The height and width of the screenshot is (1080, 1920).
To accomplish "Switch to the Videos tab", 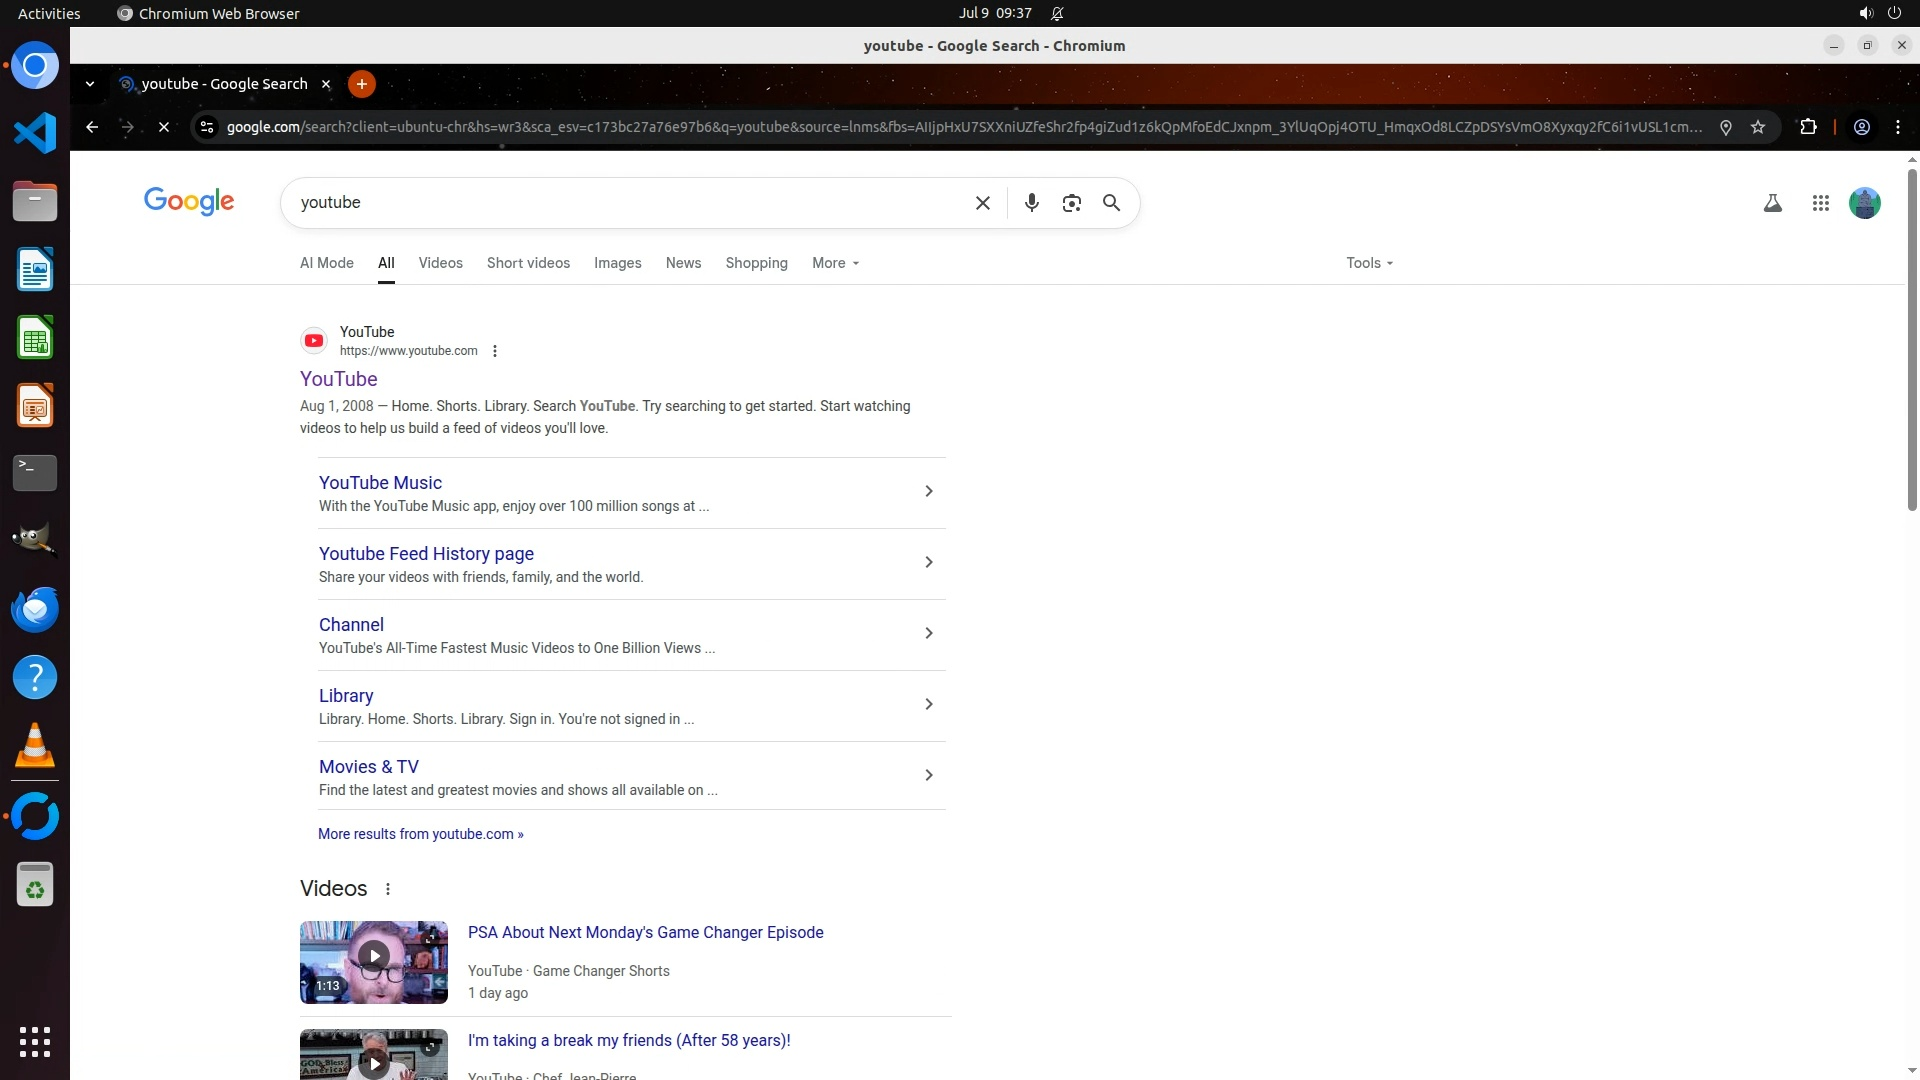I will point(440,263).
